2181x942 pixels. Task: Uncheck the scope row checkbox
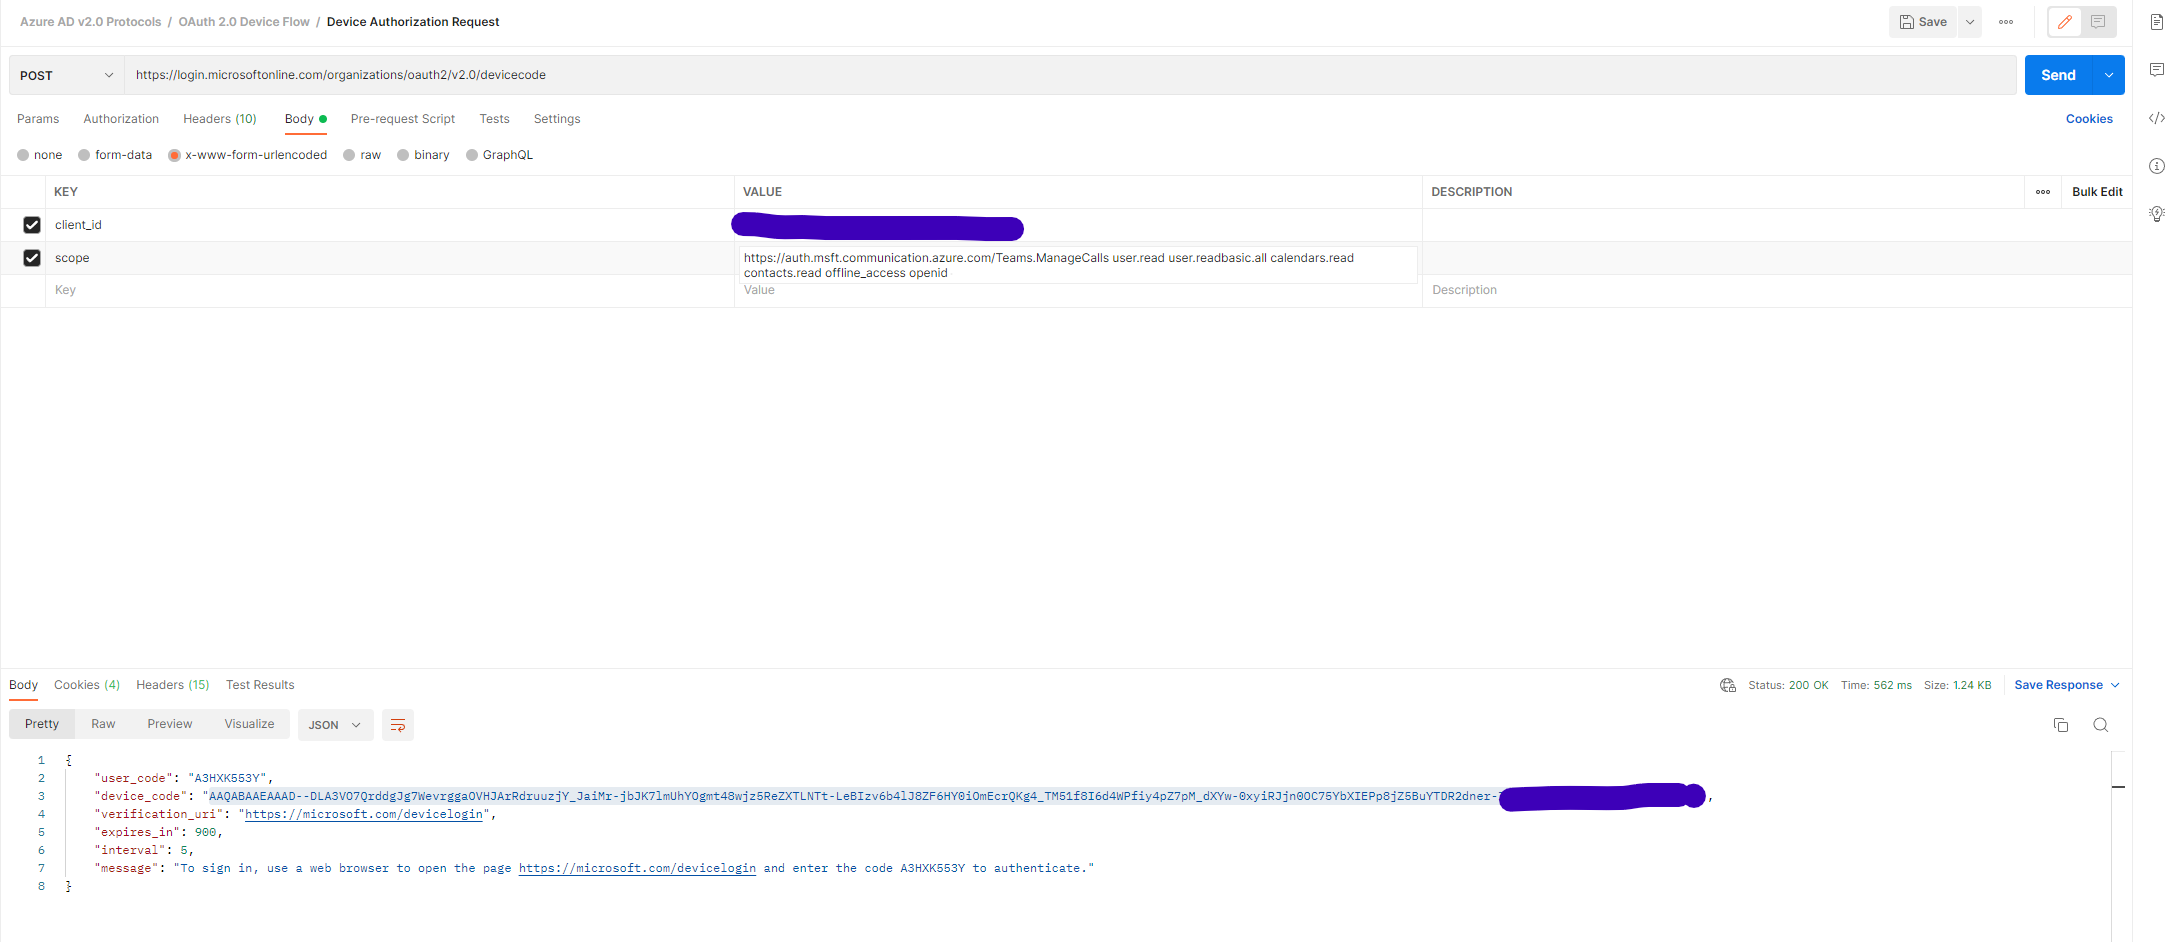(32, 258)
